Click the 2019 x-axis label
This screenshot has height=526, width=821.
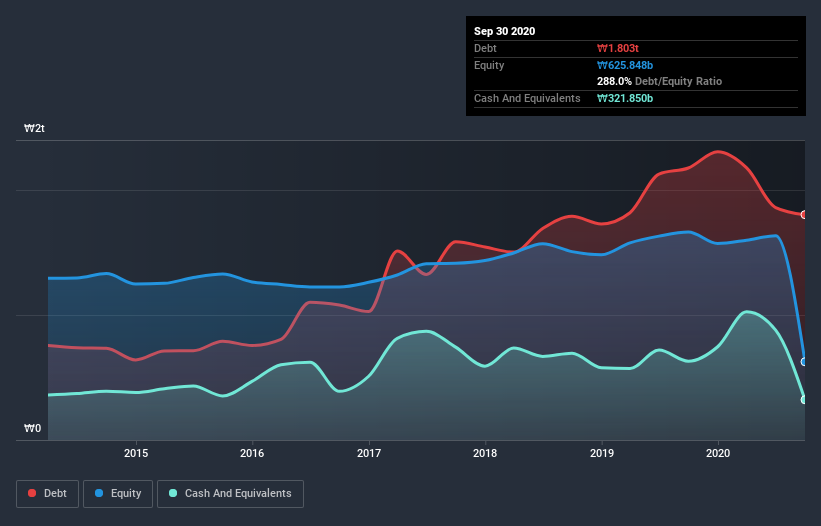click(602, 453)
